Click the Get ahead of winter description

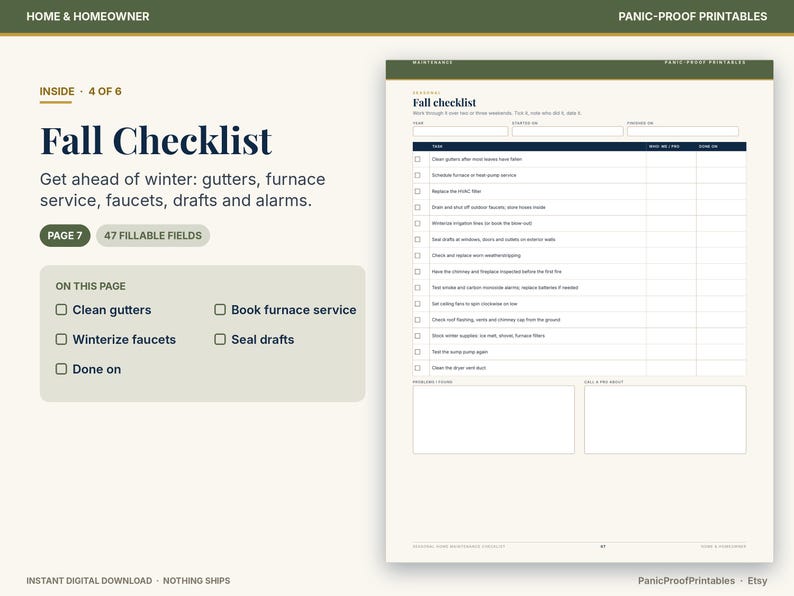click(x=183, y=190)
